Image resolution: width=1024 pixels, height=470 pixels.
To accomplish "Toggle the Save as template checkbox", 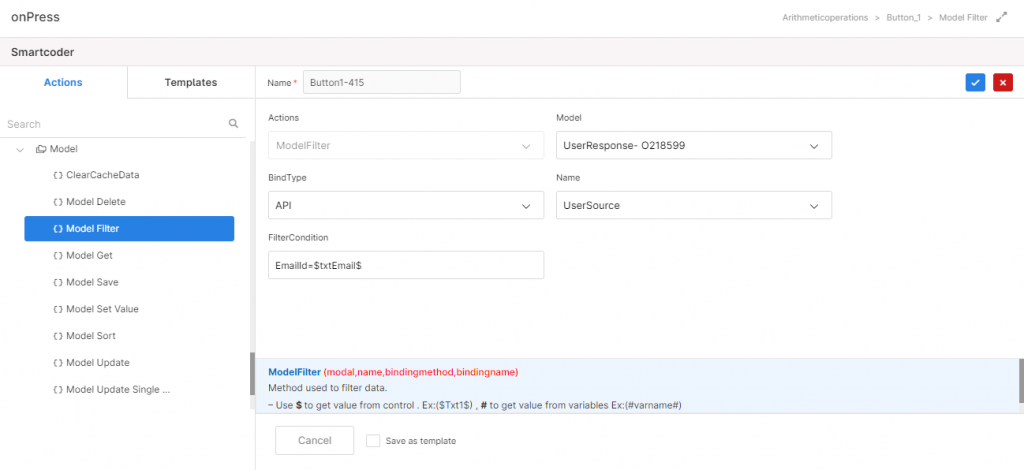I will coord(373,441).
